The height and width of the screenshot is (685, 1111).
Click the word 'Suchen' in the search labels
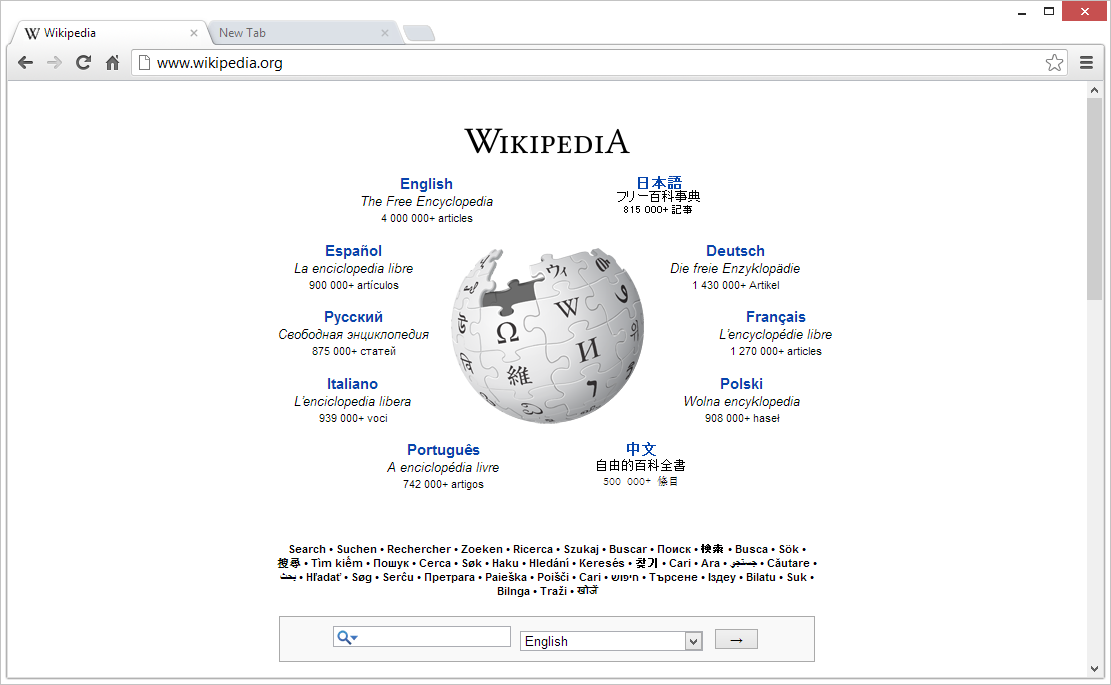(356, 549)
